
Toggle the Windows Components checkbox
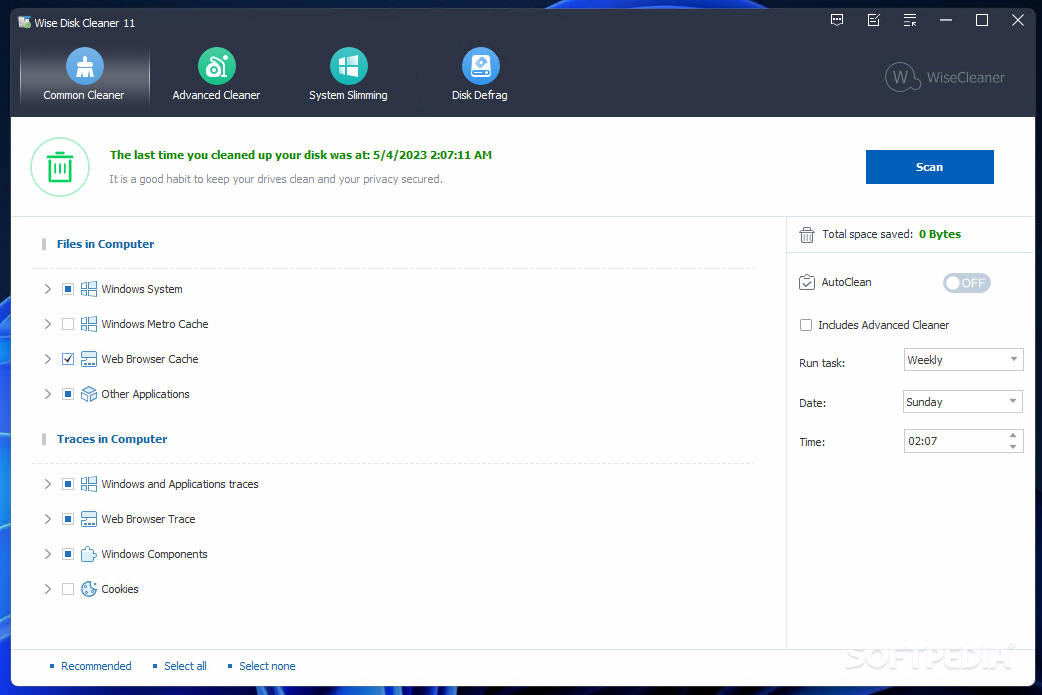pos(68,554)
